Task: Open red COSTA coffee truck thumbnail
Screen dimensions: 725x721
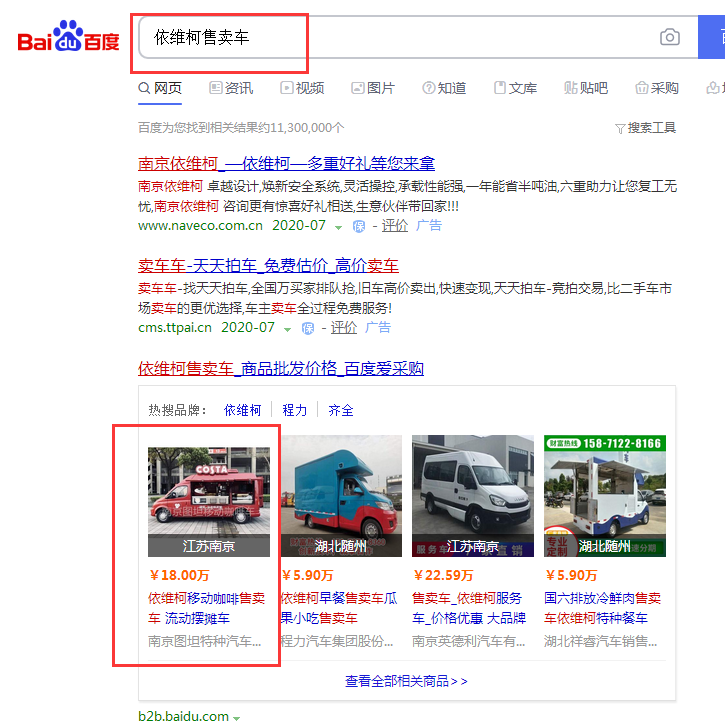Action: pos(209,501)
